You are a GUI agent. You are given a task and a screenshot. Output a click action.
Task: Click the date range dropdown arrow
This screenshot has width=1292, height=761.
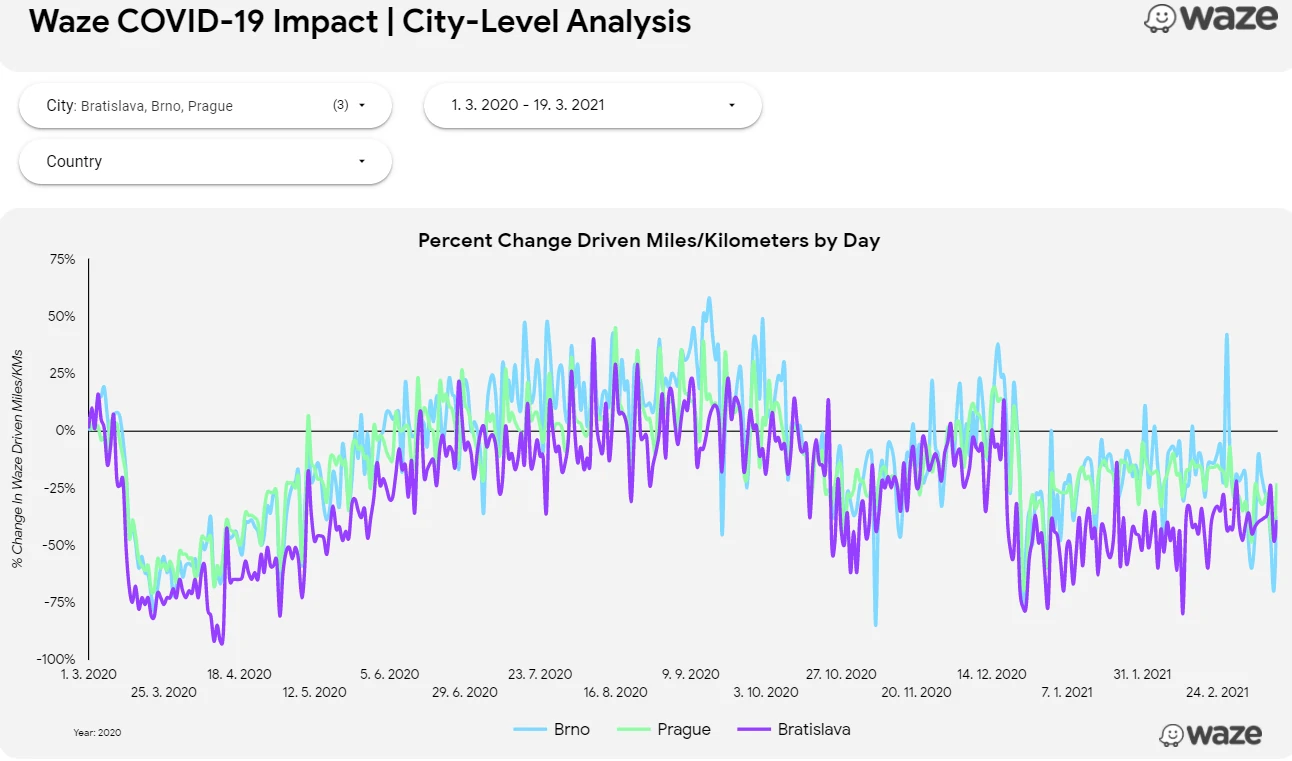coord(731,105)
